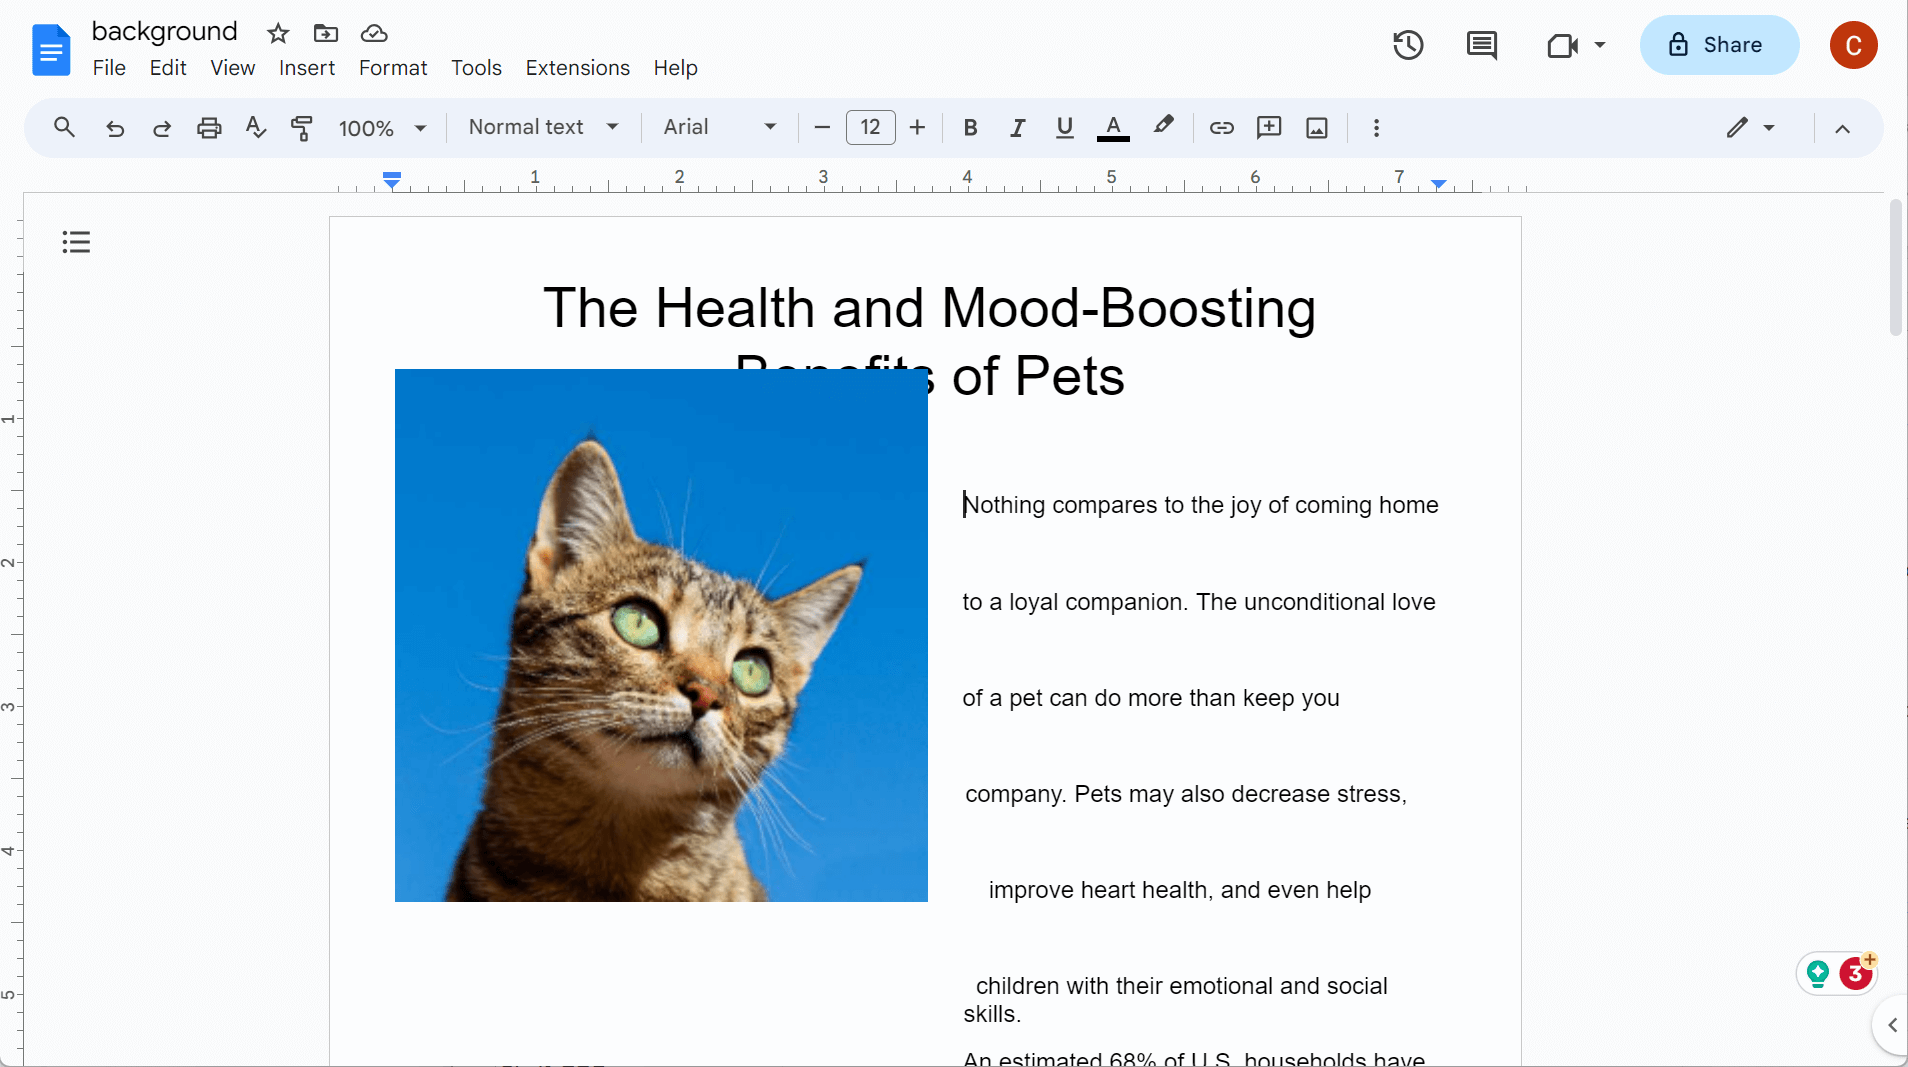Open the Format menu
The width and height of the screenshot is (1908, 1067).
coord(392,68)
